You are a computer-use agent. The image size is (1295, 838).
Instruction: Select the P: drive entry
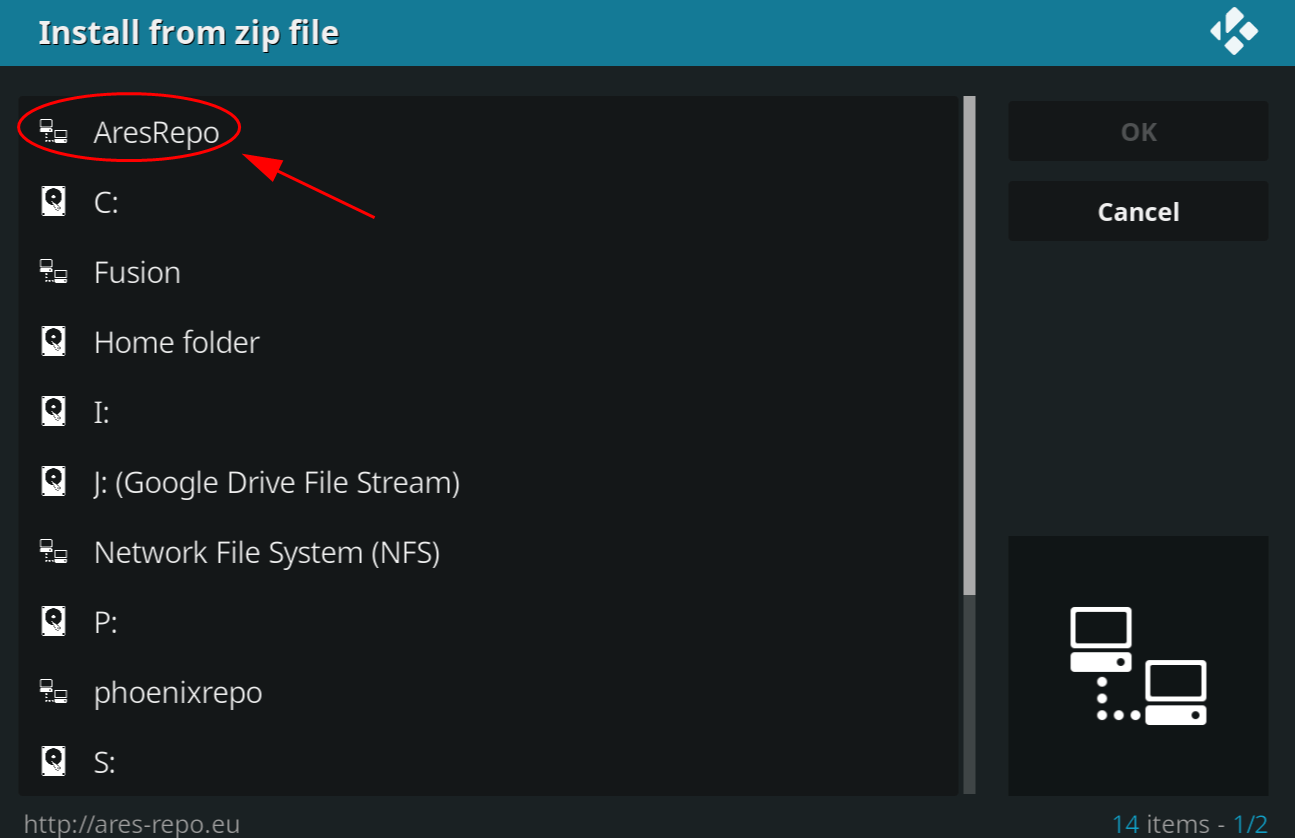coord(489,622)
